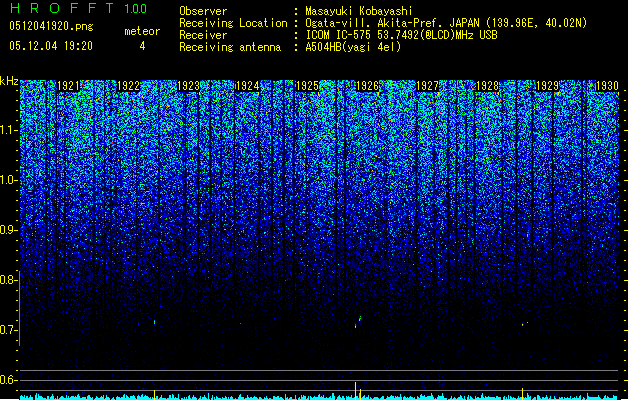Click time marker 1928
Viewport: 629px width, 400px height.
click(x=487, y=86)
